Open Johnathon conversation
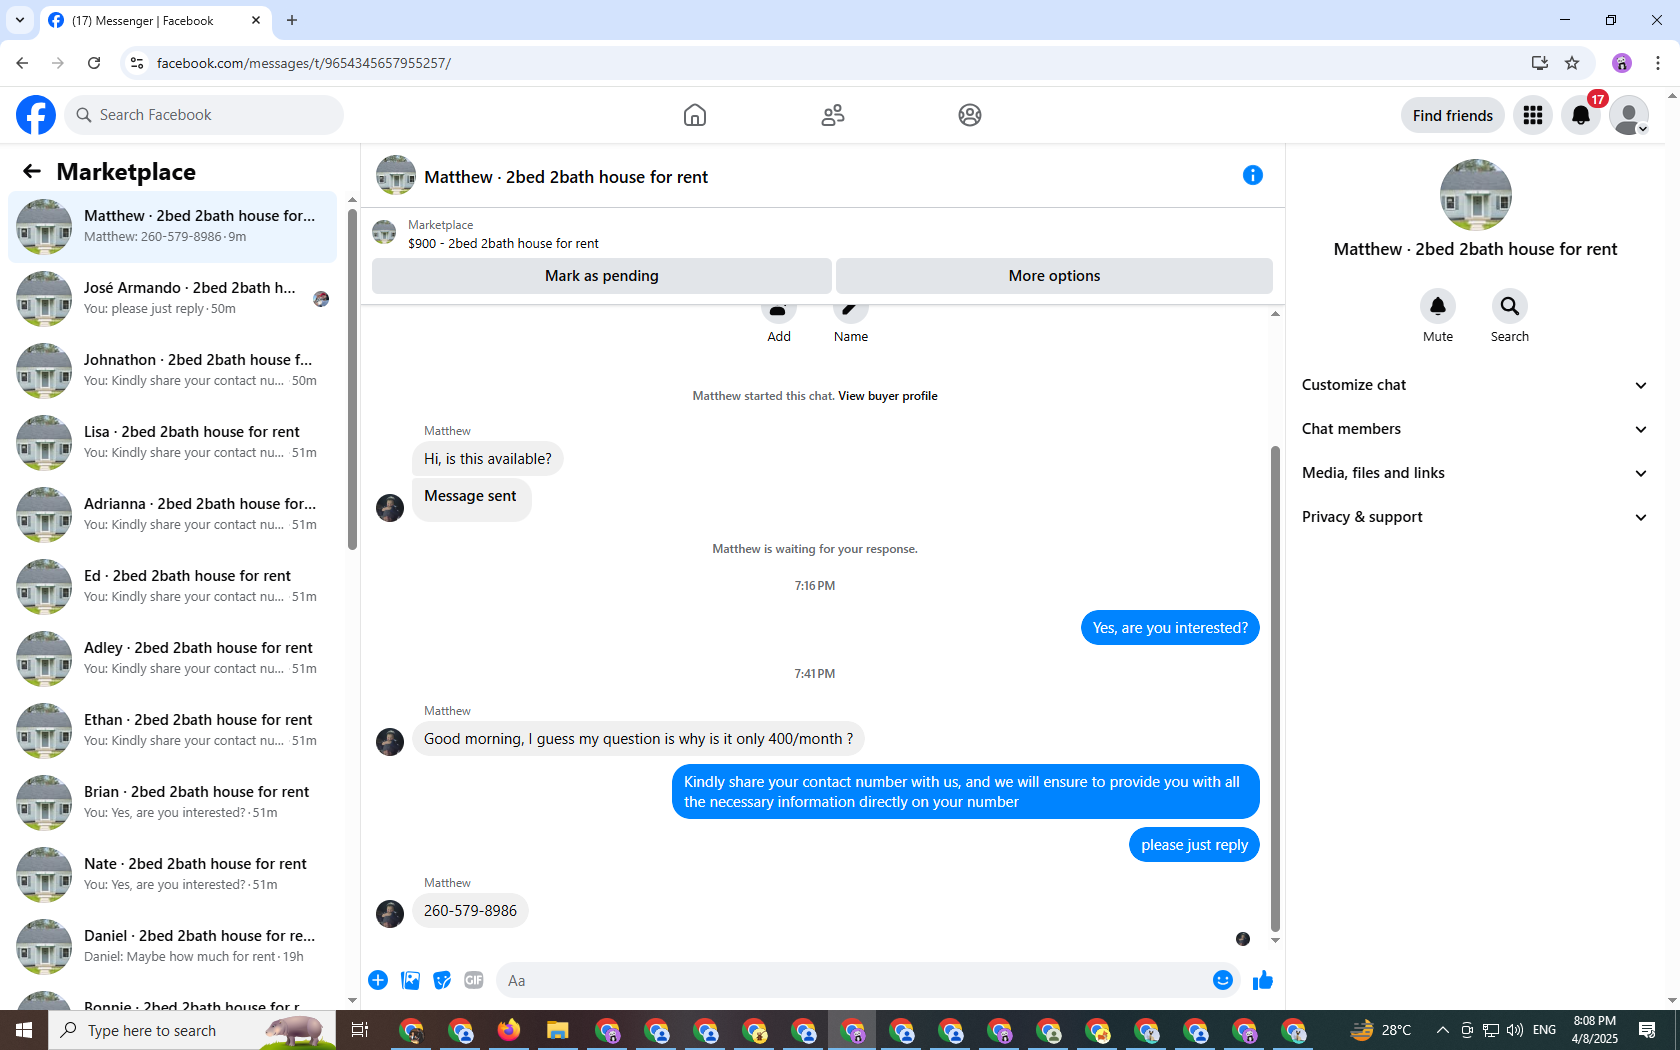1680x1050 pixels. point(172,371)
